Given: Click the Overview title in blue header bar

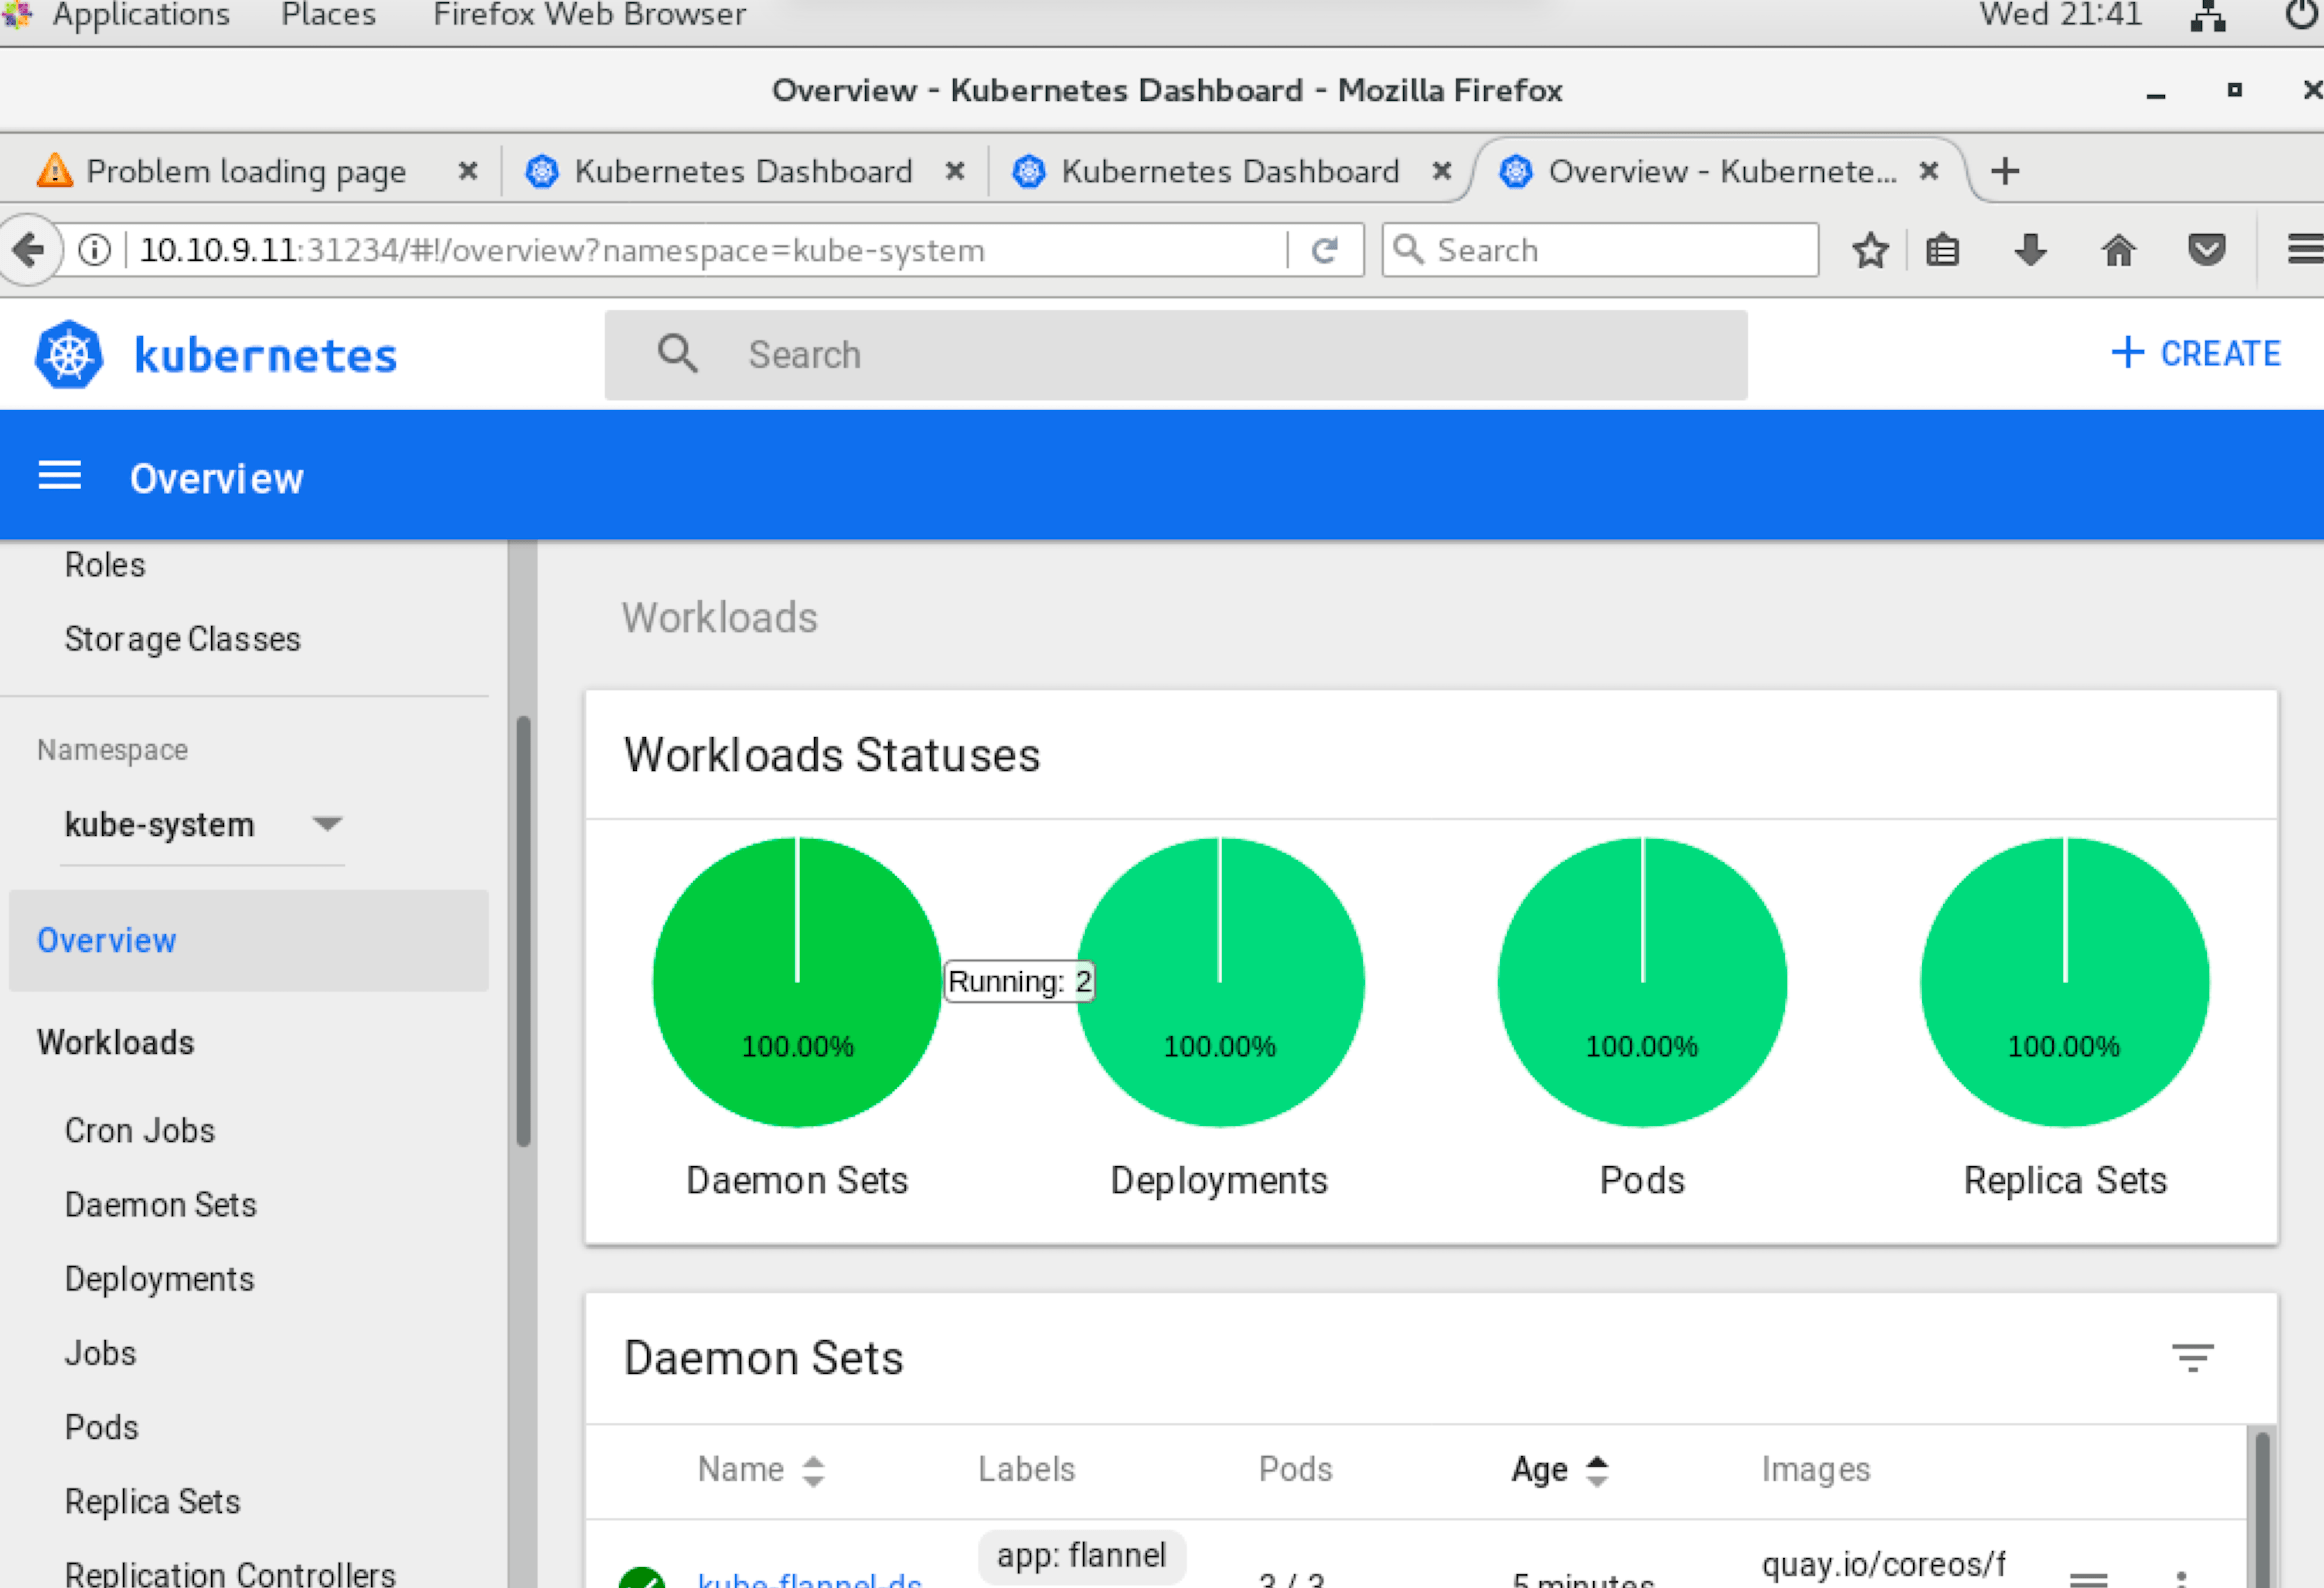Looking at the screenshot, I should pyautogui.click(x=217, y=478).
